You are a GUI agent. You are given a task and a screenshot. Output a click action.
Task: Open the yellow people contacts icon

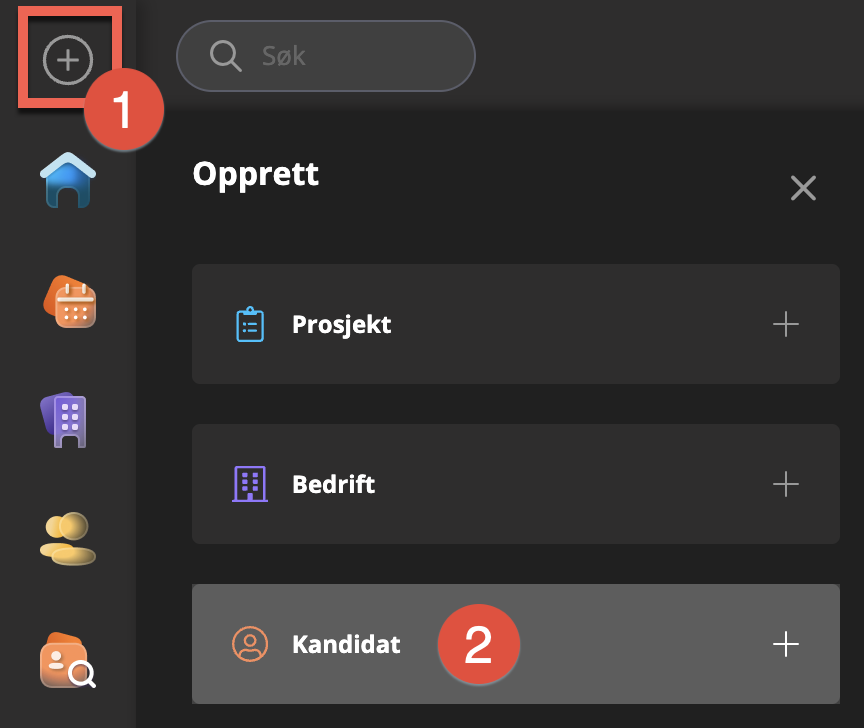coord(67,538)
